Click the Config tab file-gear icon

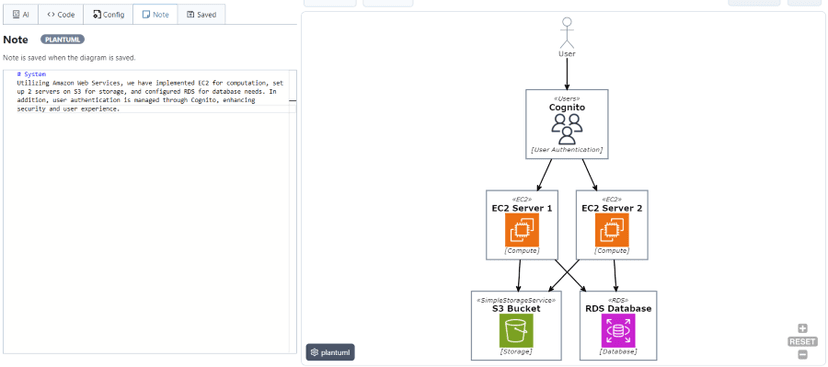[97, 14]
